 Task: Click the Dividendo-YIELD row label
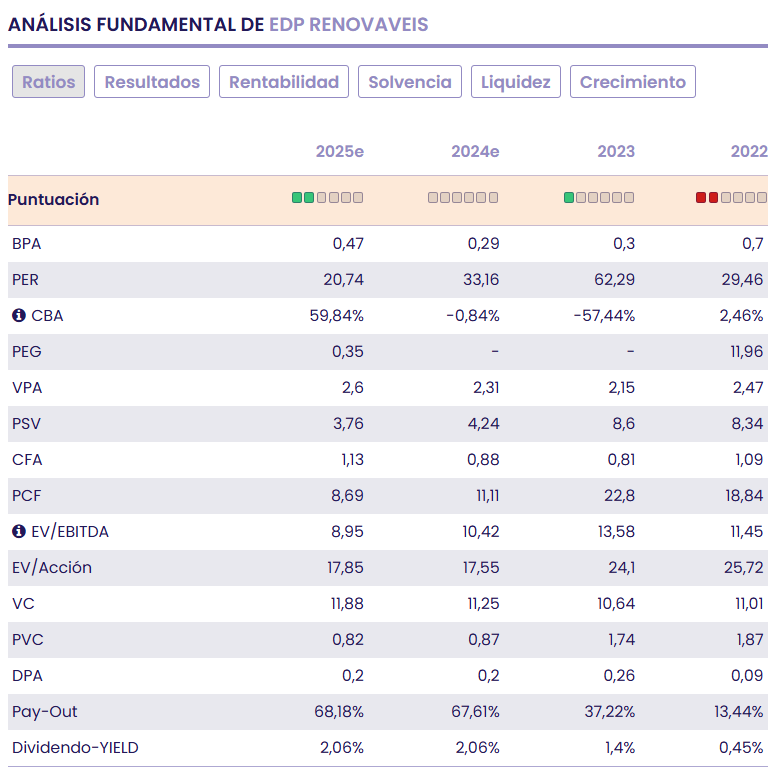point(75,748)
